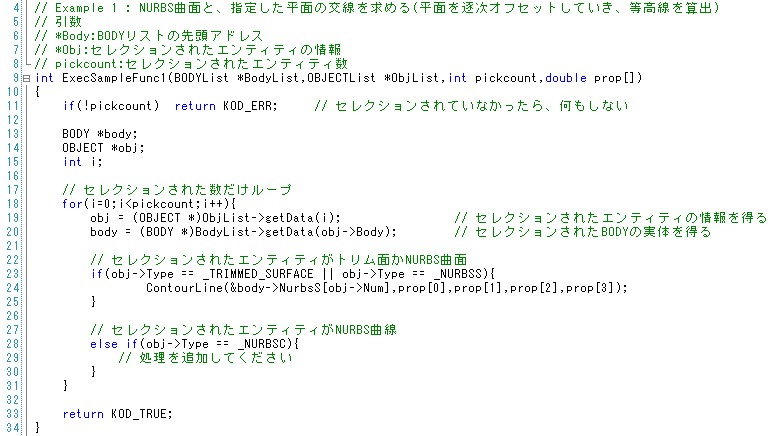Click 'return KOD_ERR;' statement
The width and height of the screenshot is (782, 436).
click(x=225, y=106)
